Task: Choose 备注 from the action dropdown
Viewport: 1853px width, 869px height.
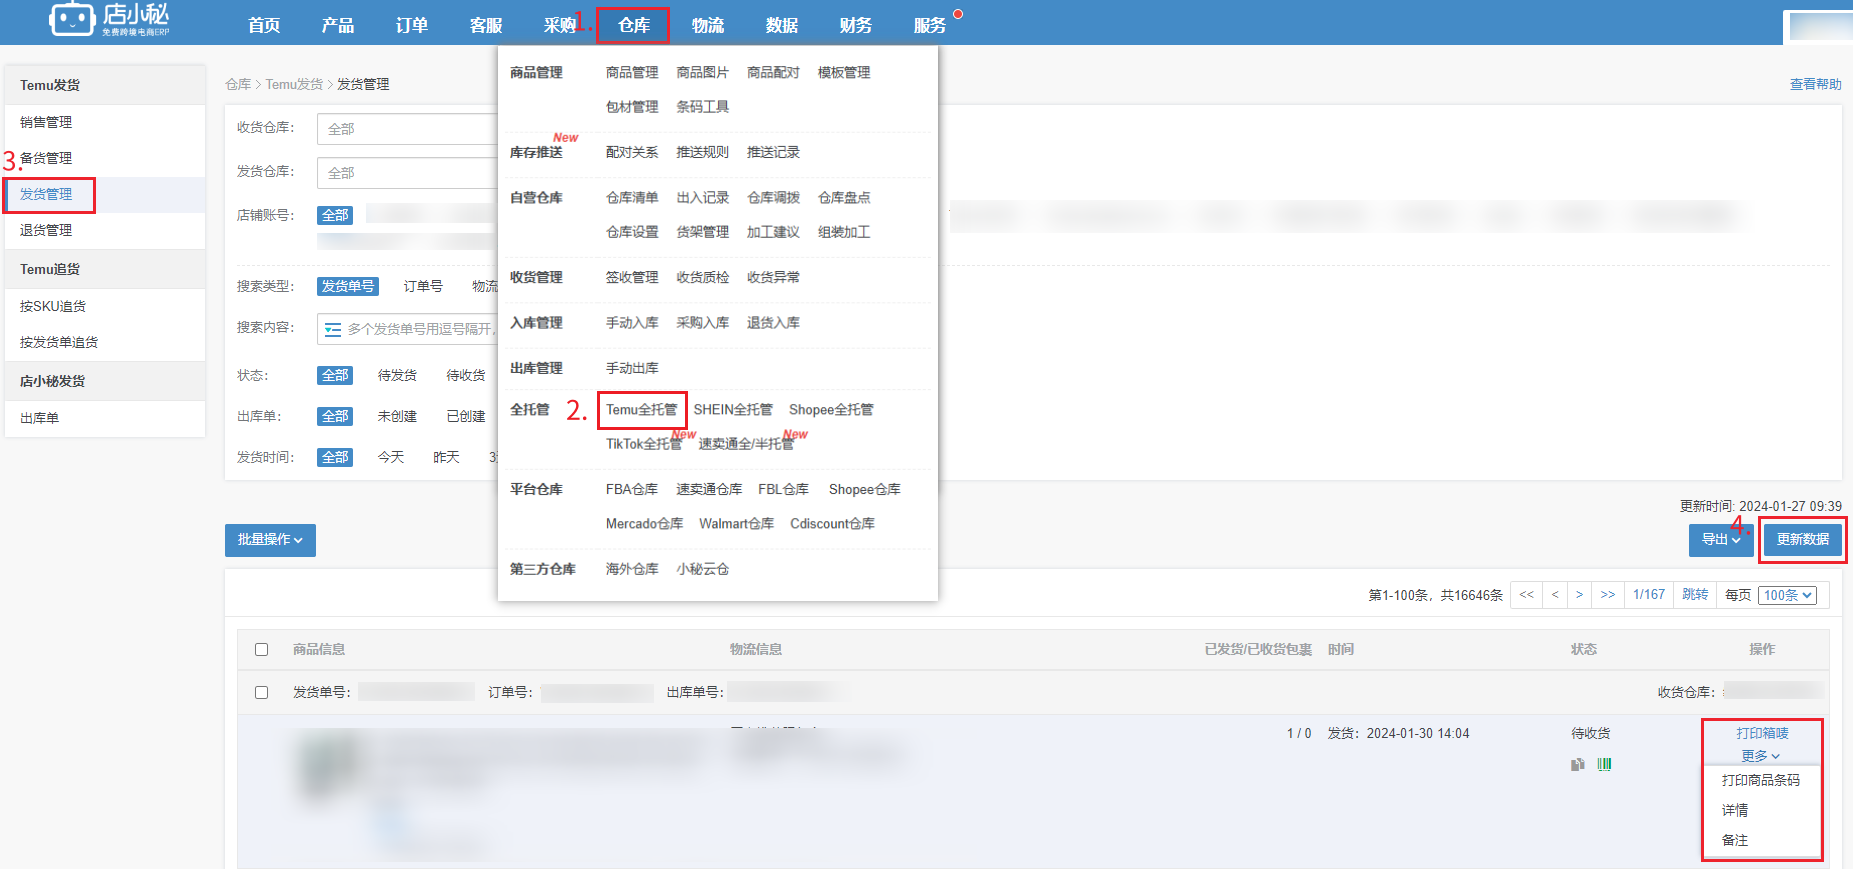Action: 1735,840
